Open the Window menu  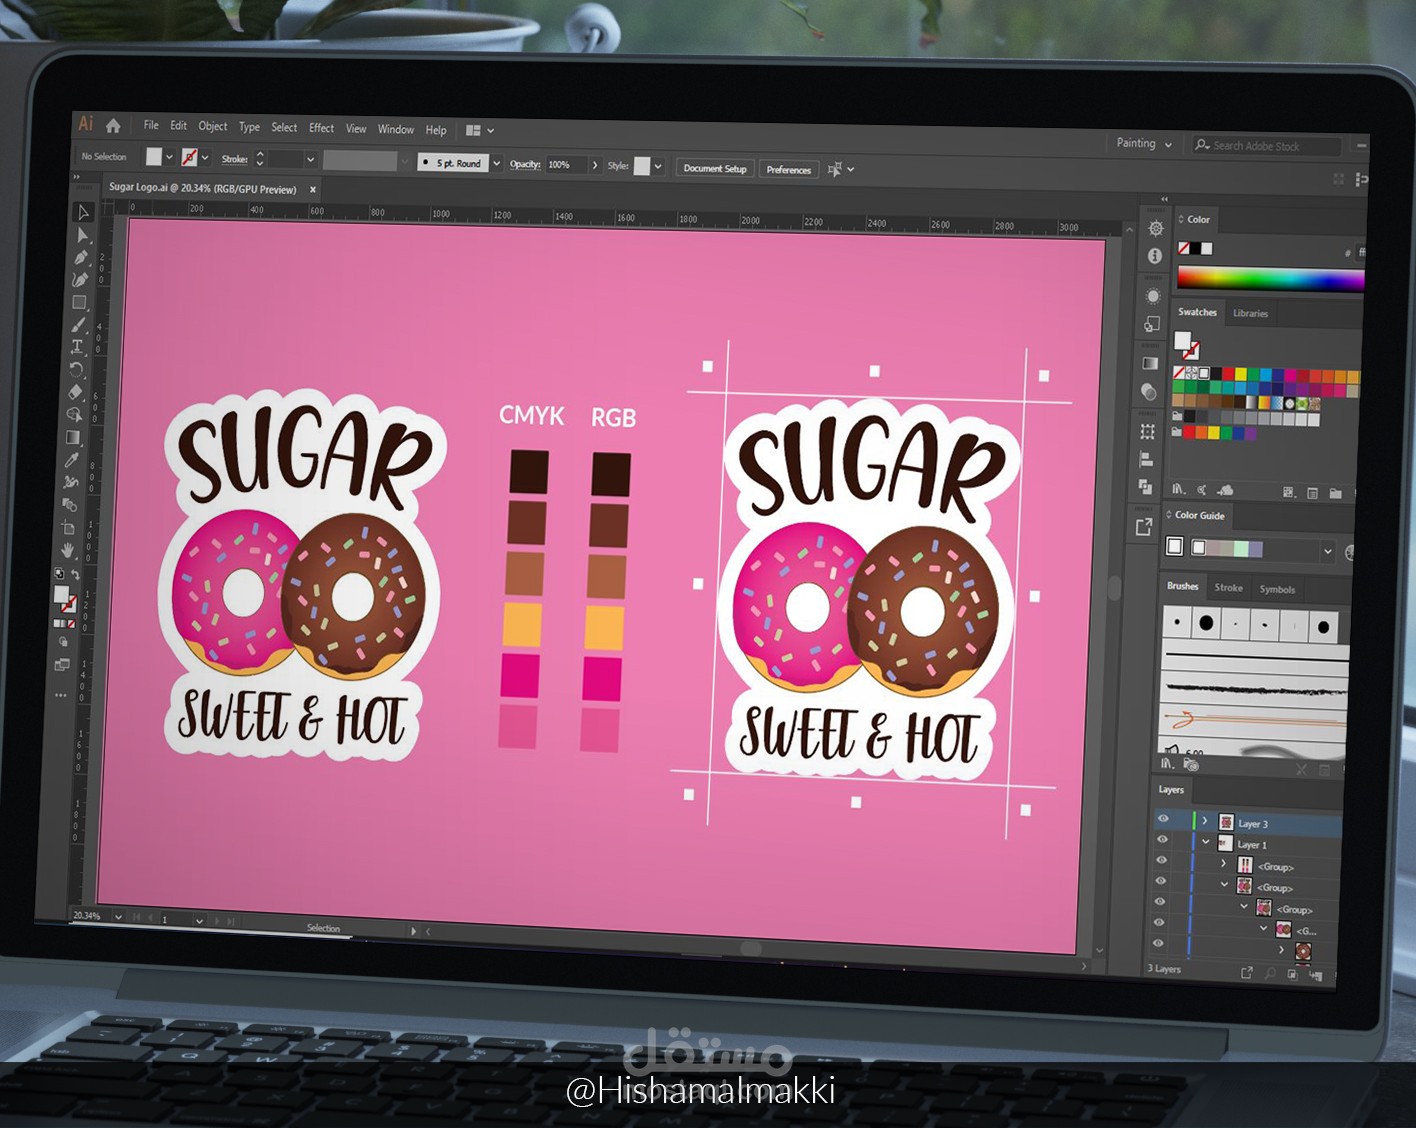396,129
